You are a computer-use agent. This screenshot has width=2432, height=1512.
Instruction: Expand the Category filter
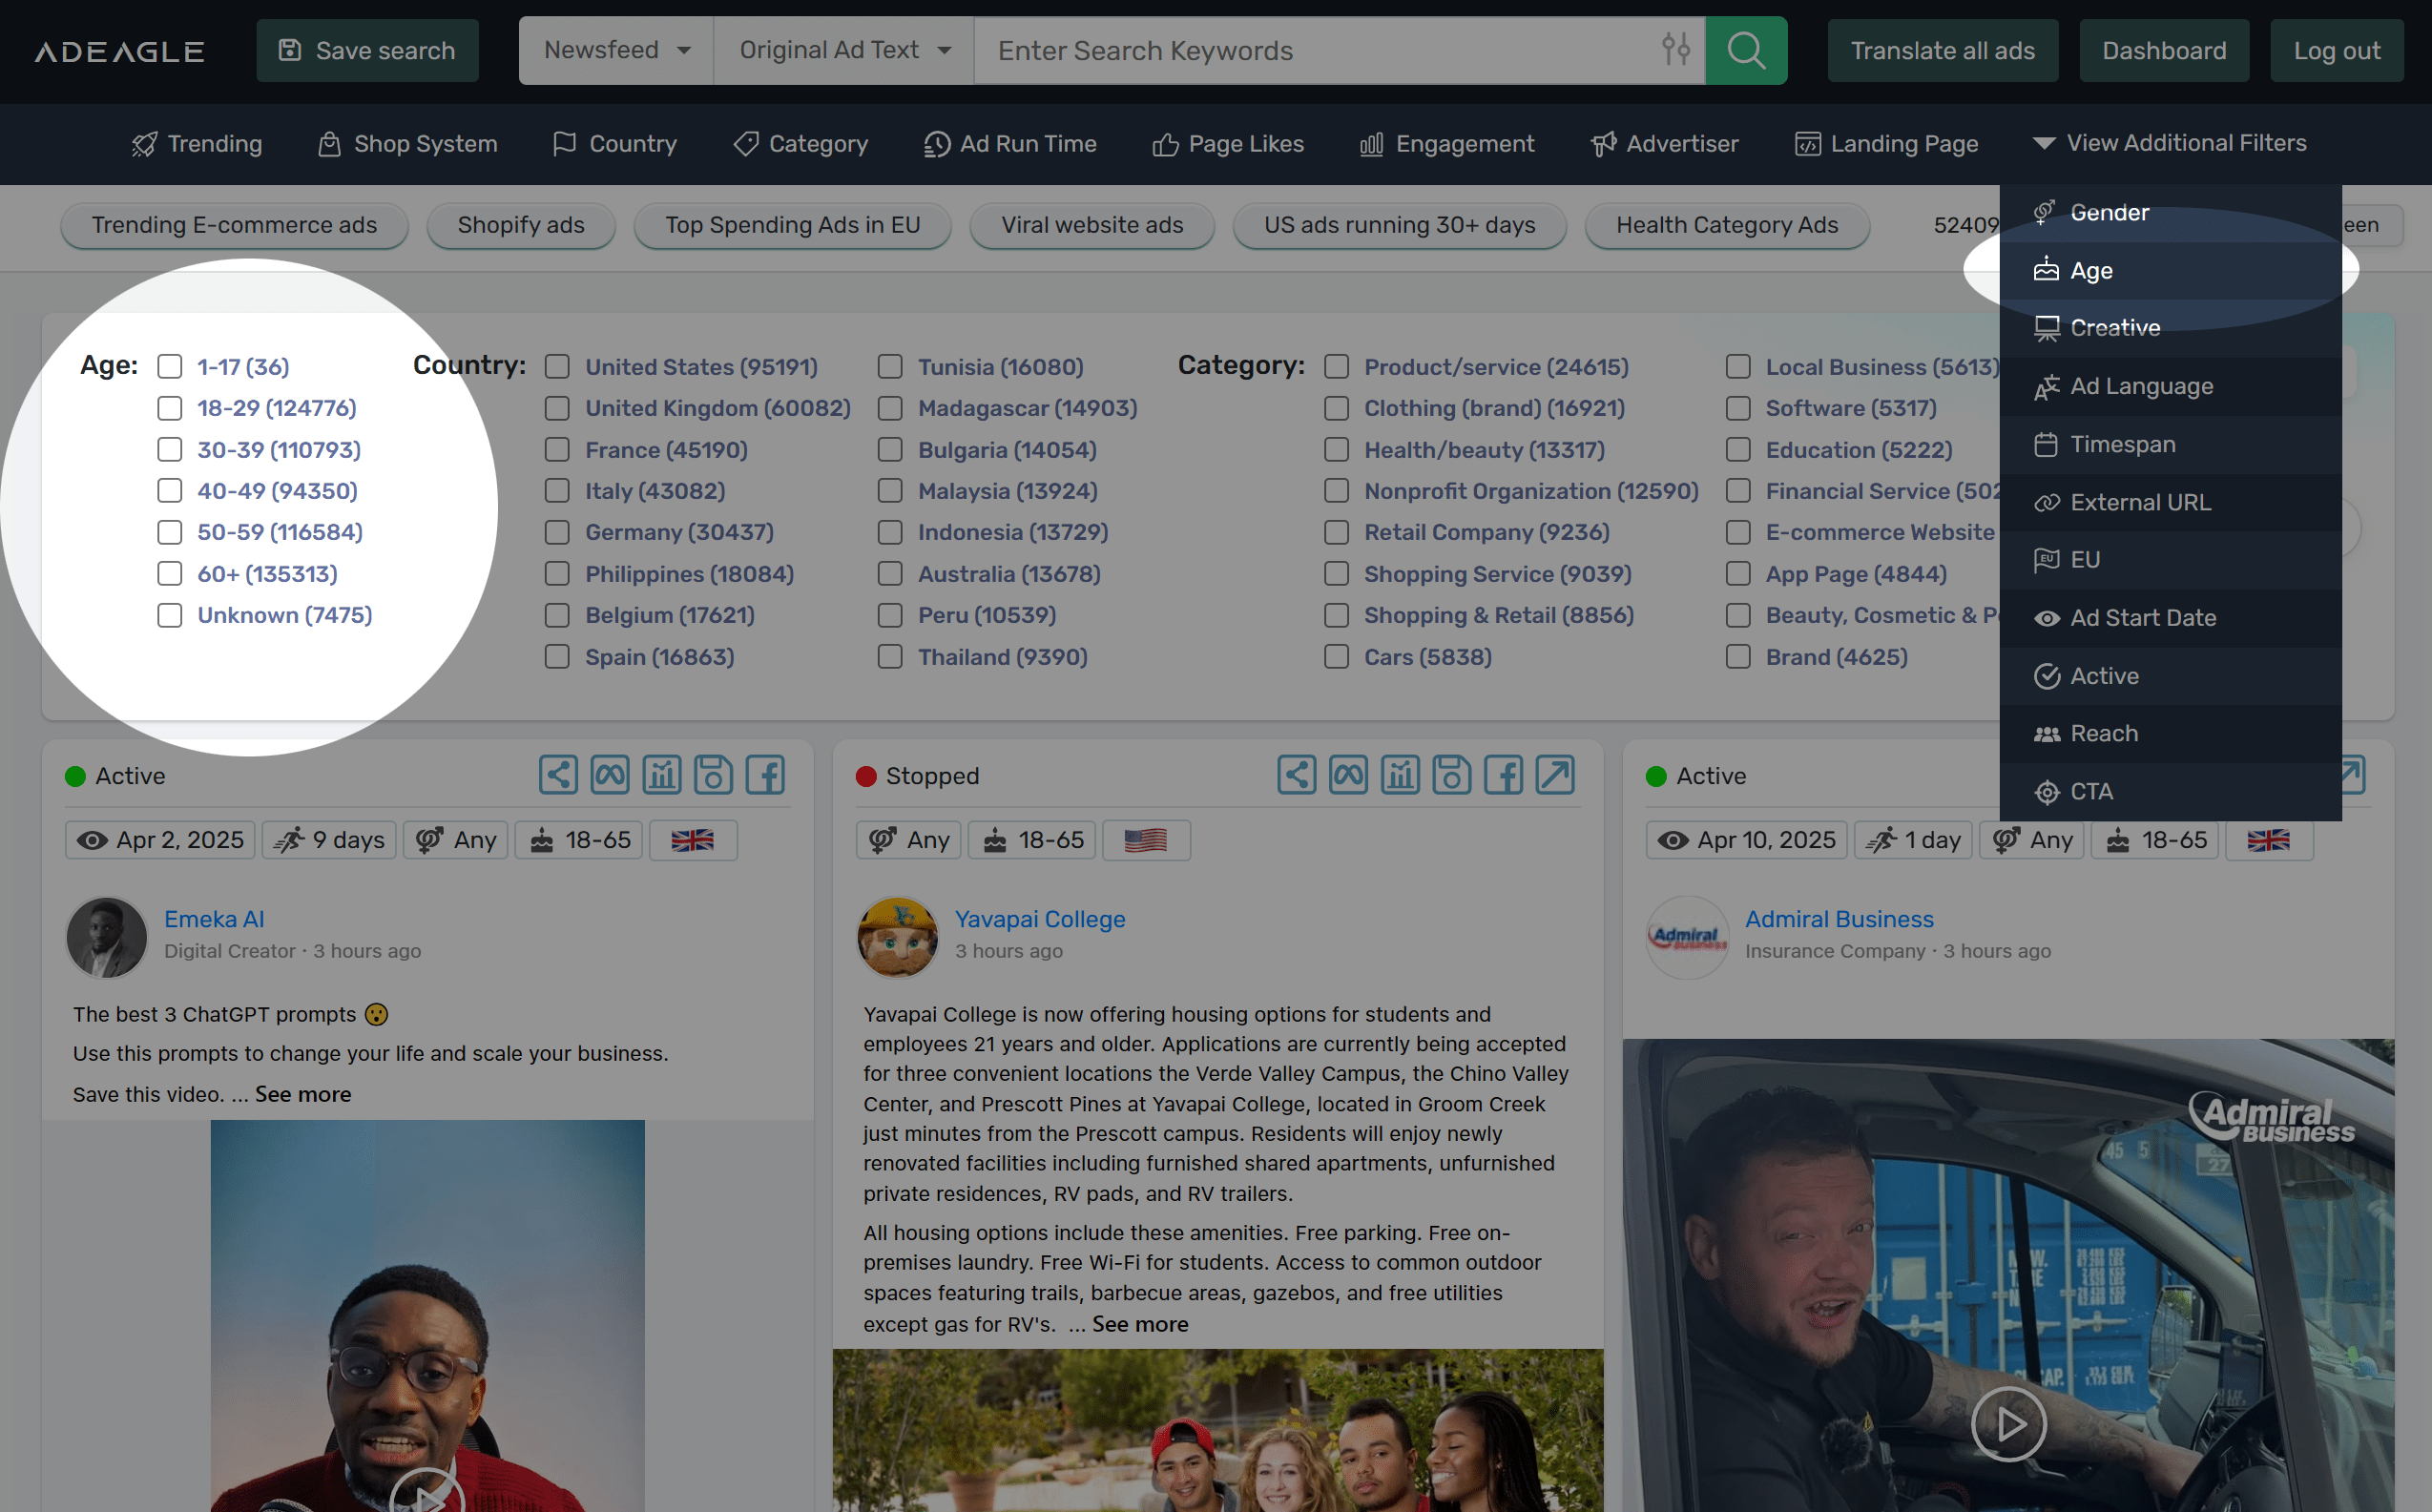pos(800,144)
